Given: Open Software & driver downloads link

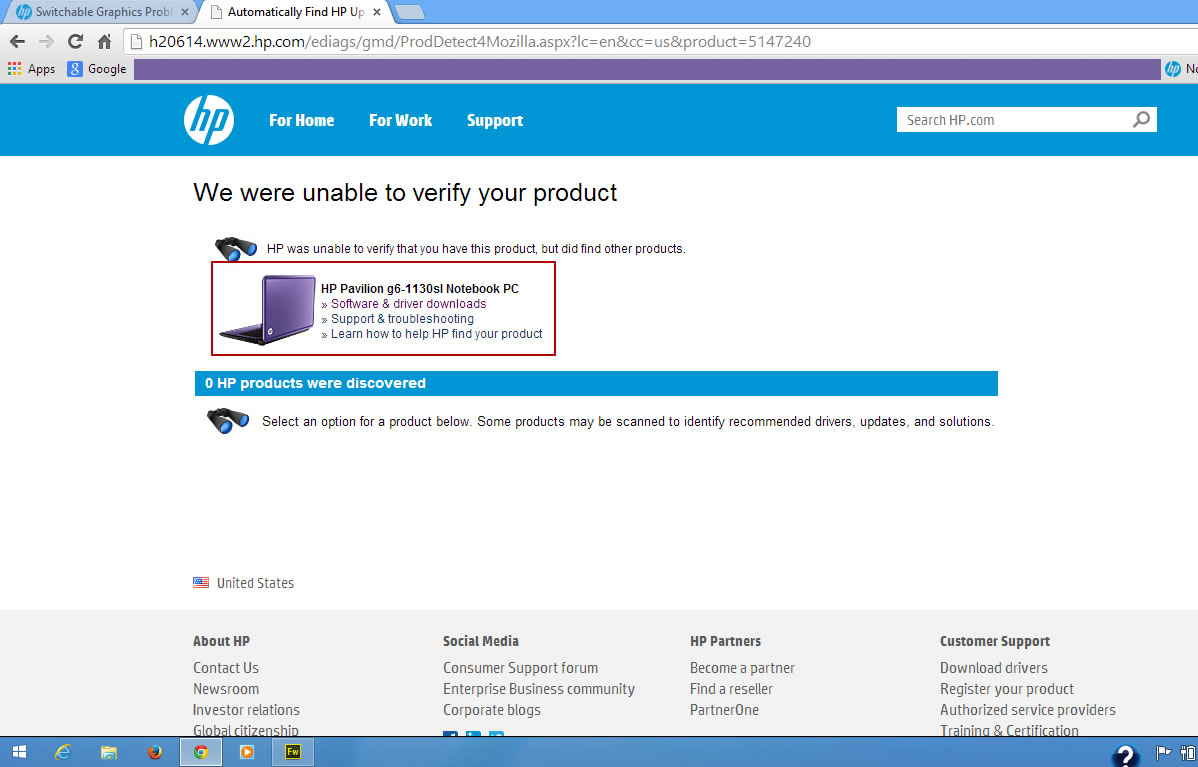Looking at the screenshot, I should tap(408, 303).
